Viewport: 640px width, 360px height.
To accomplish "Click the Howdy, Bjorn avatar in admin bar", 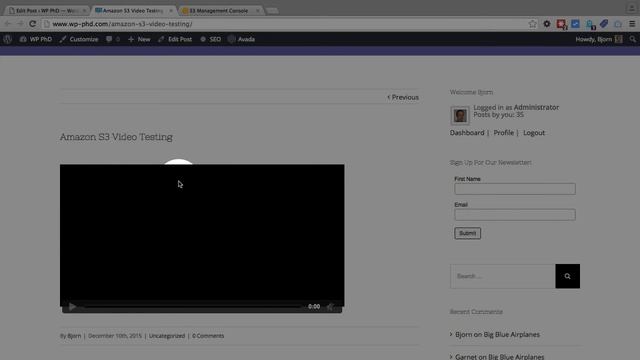I will click(x=619, y=39).
